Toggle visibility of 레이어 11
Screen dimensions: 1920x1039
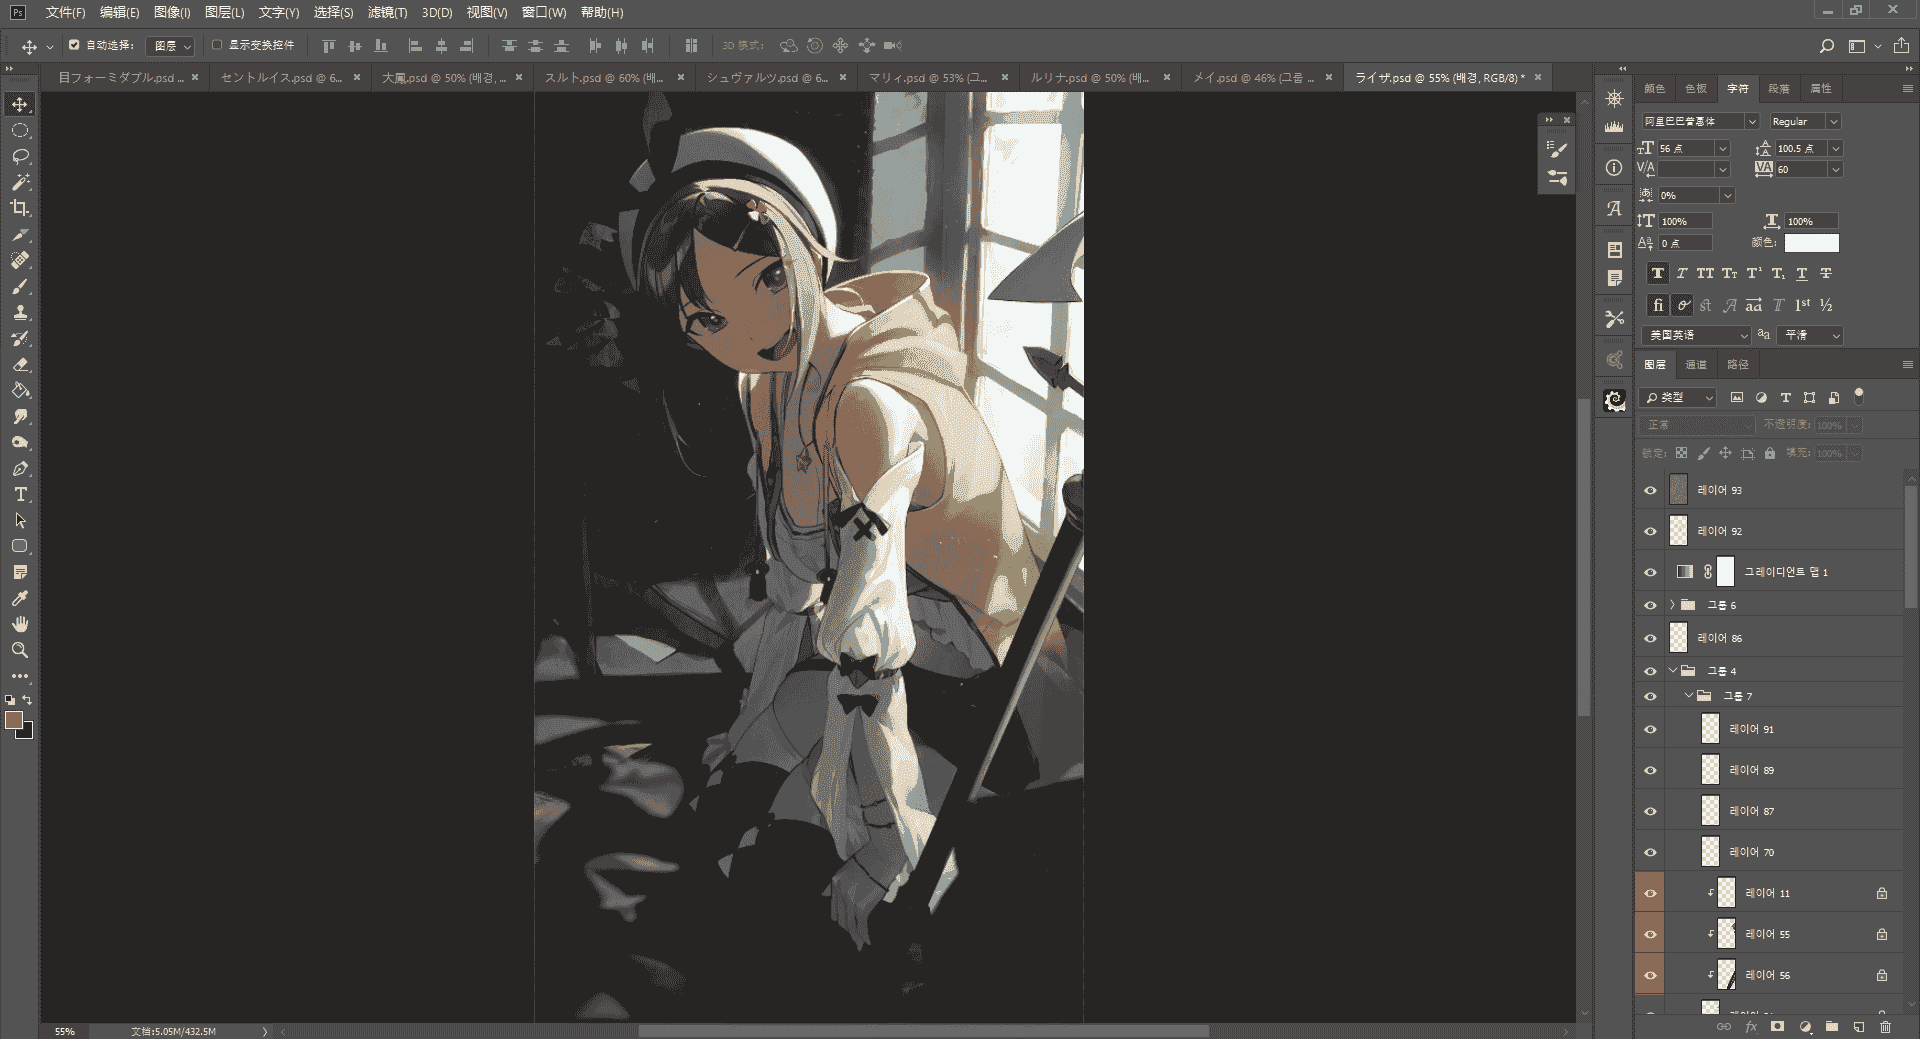[x=1650, y=893]
